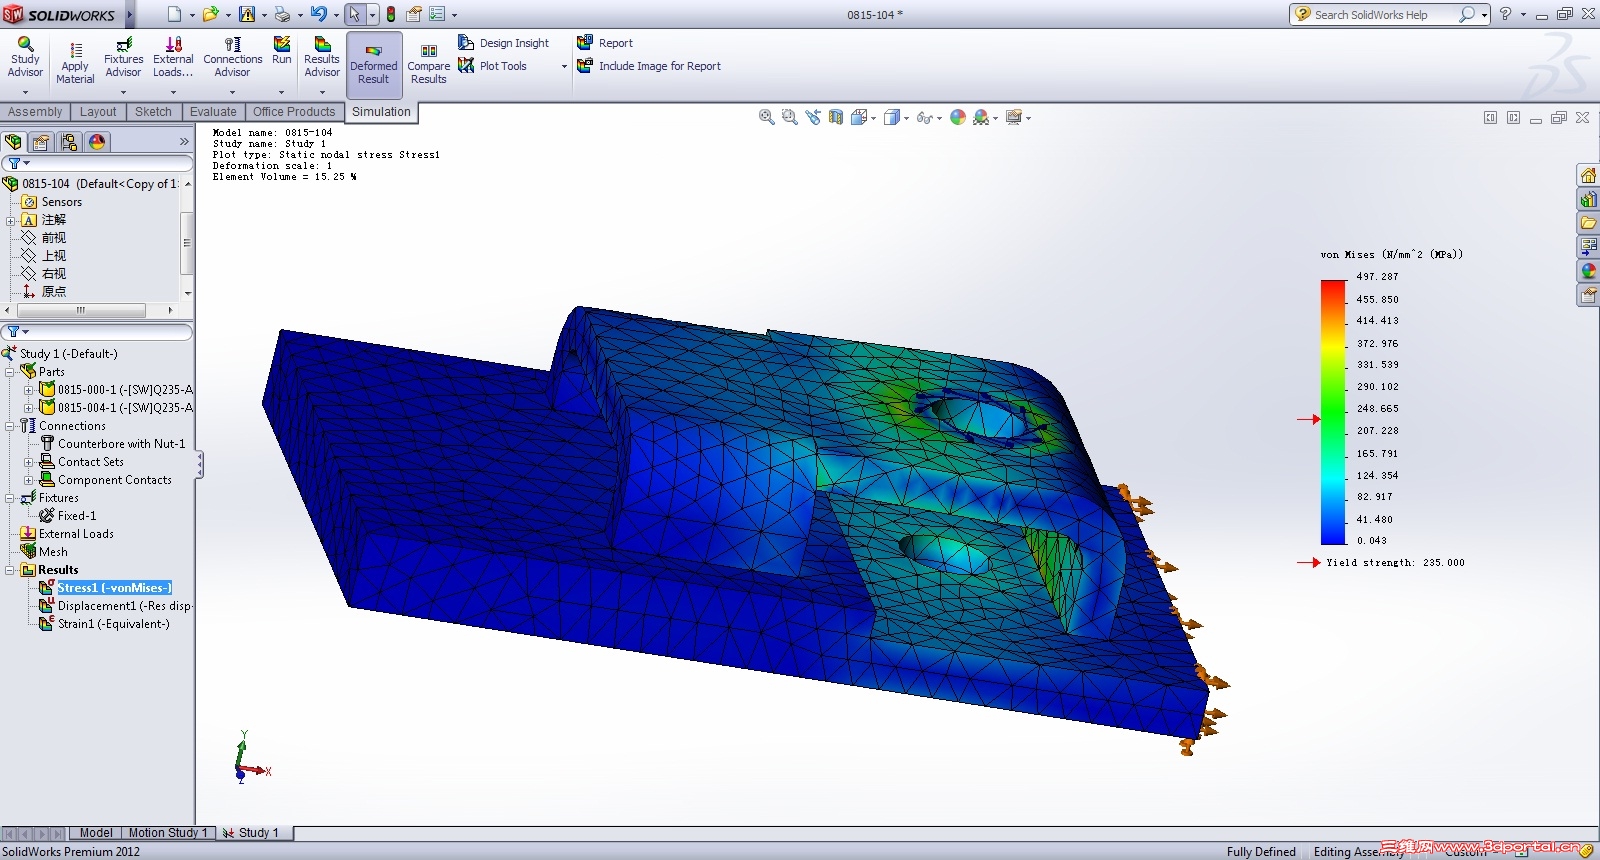Switch to the Office Products tab
Viewport: 1600px width, 860px height.
click(x=294, y=112)
